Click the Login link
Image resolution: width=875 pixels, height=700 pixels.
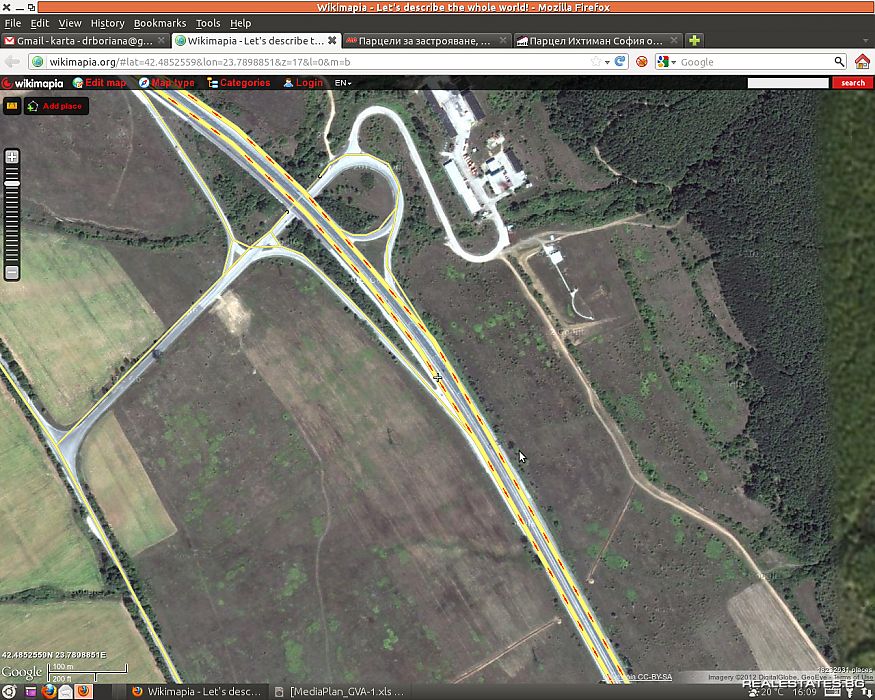[303, 83]
